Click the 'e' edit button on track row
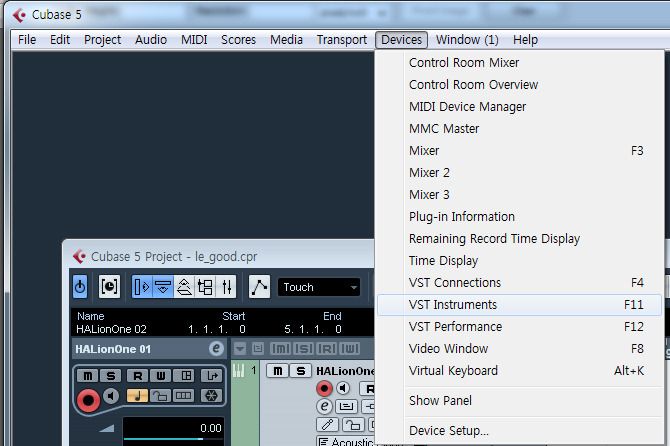The width and height of the screenshot is (670, 446). (x=325, y=406)
